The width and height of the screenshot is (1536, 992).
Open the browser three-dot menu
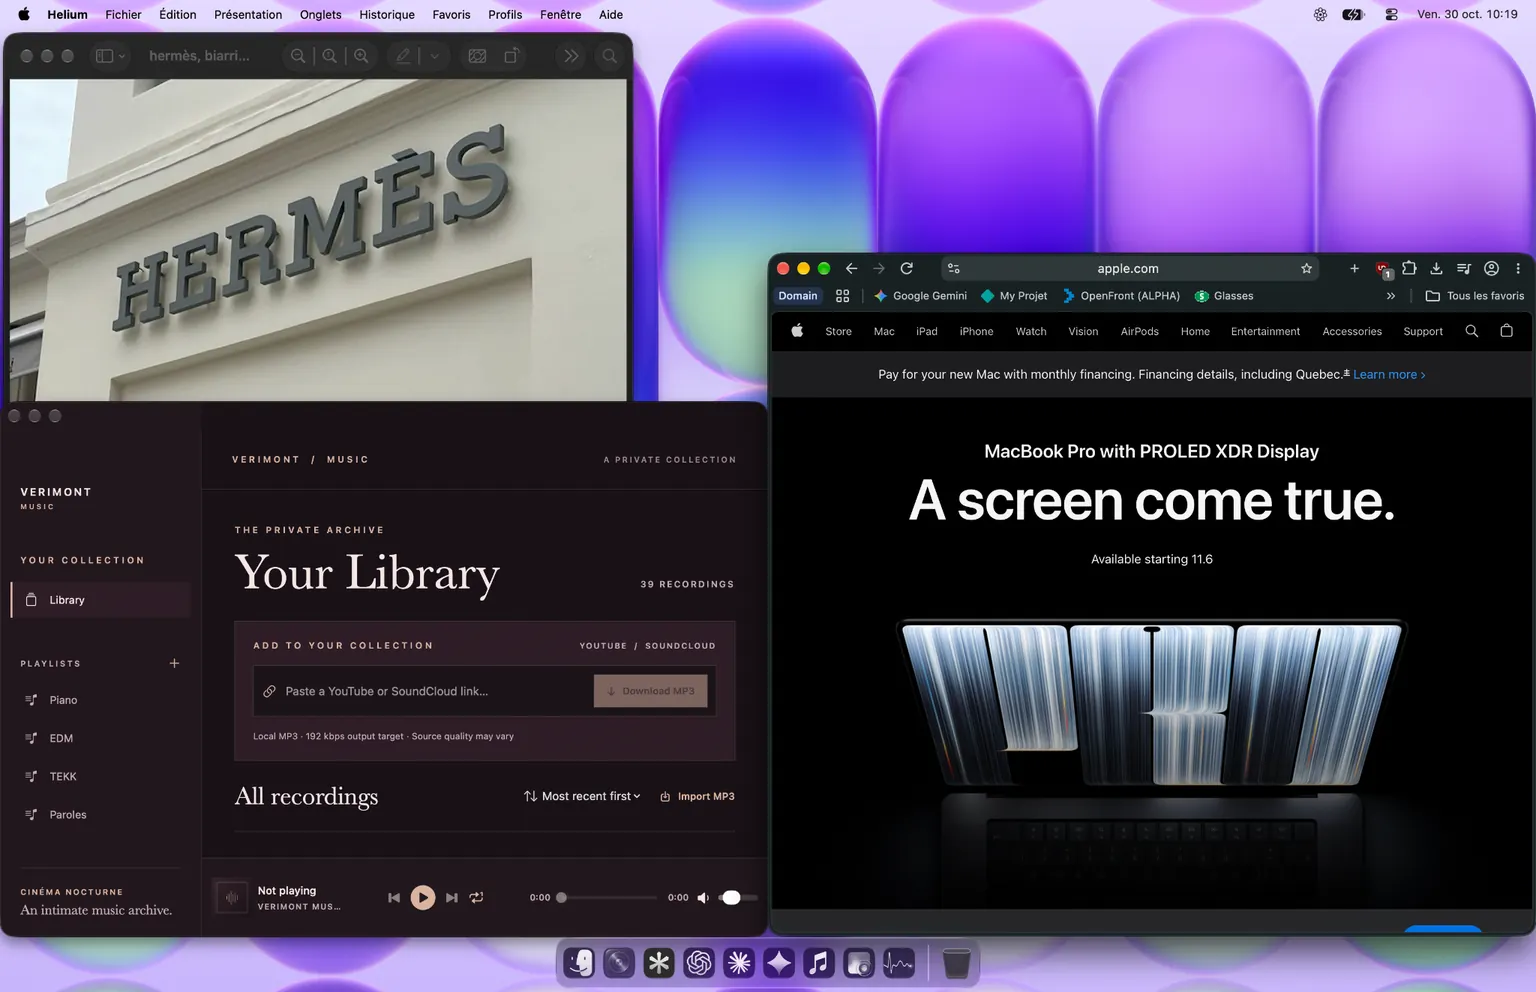[x=1518, y=268]
